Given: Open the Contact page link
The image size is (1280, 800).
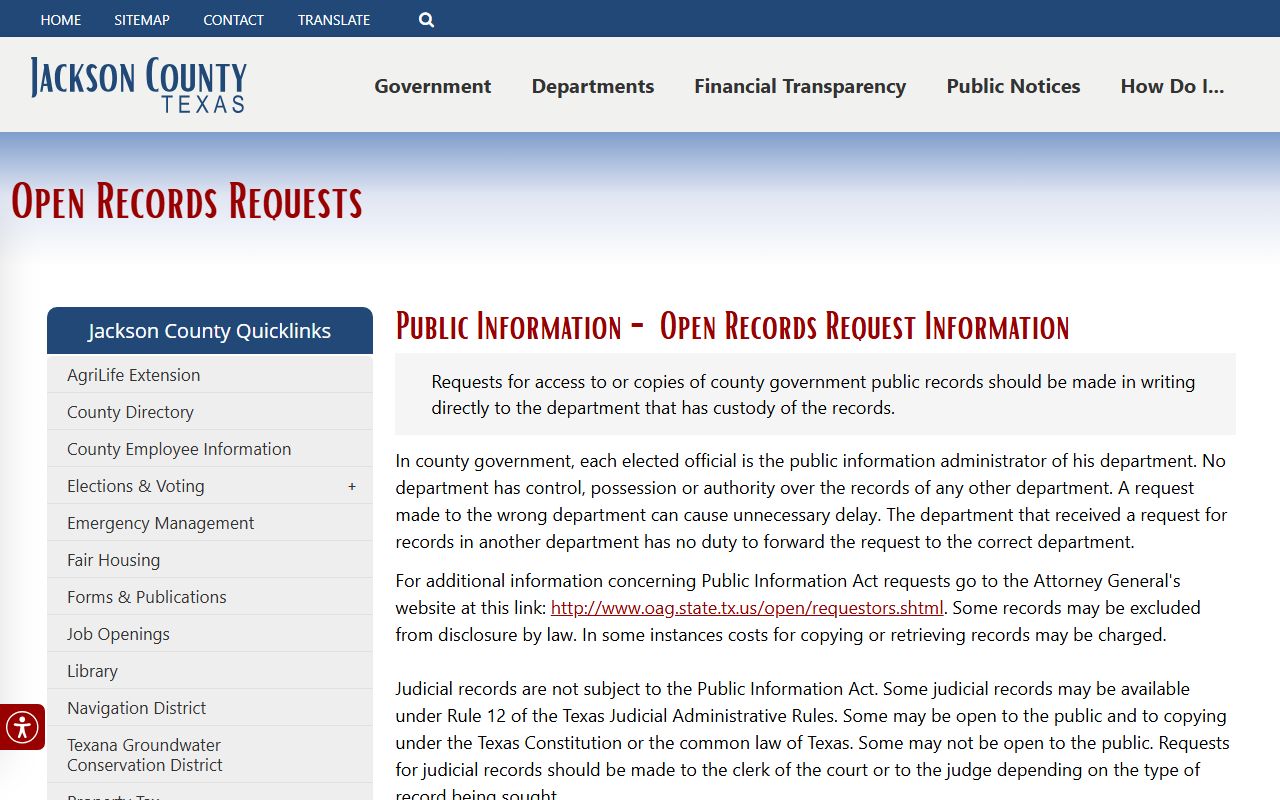Looking at the screenshot, I should 233,20.
